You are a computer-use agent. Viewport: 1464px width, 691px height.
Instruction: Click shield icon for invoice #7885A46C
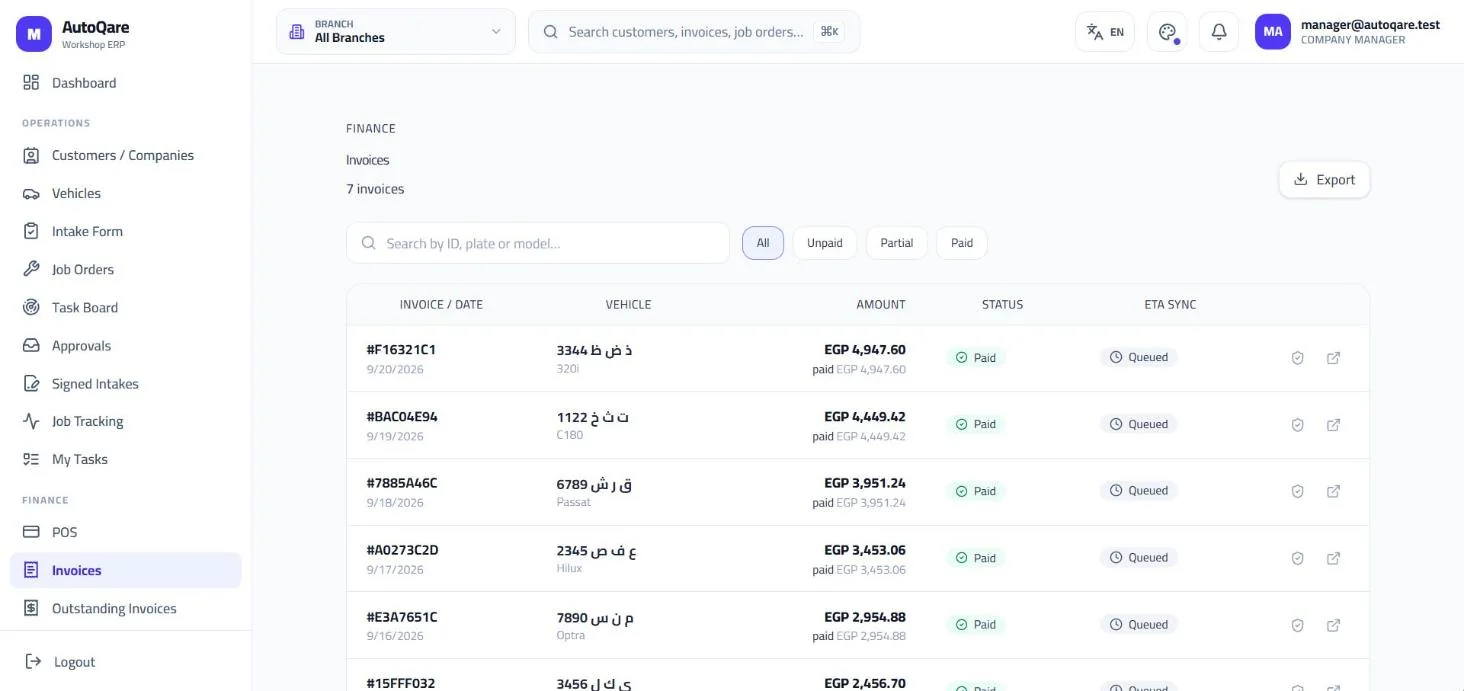click(x=1298, y=491)
